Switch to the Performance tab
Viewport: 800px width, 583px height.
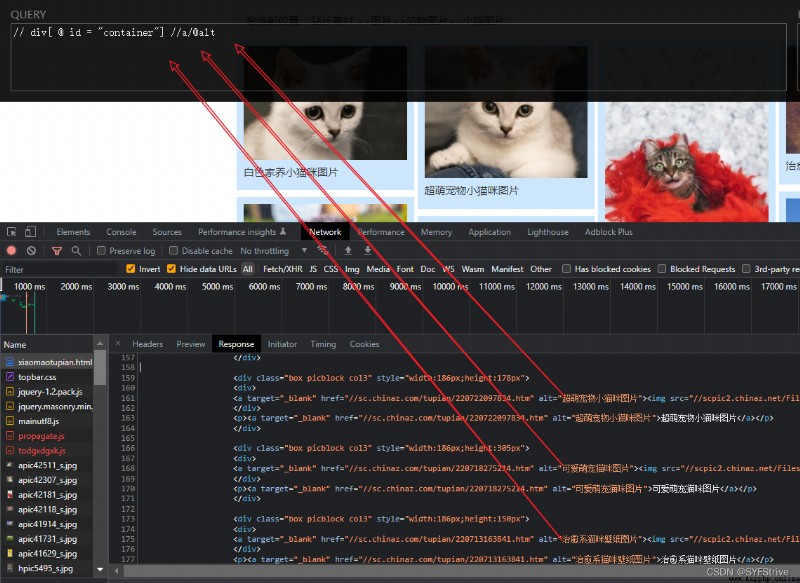(381, 232)
